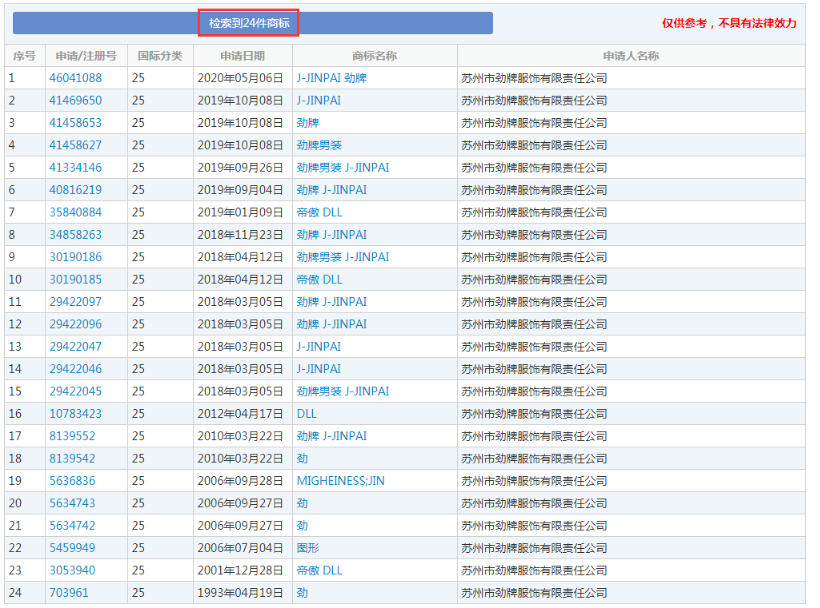Screen dimensions: 820x608
Task: Click the '图形' trademark name
Action: click(x=308, y=548)
